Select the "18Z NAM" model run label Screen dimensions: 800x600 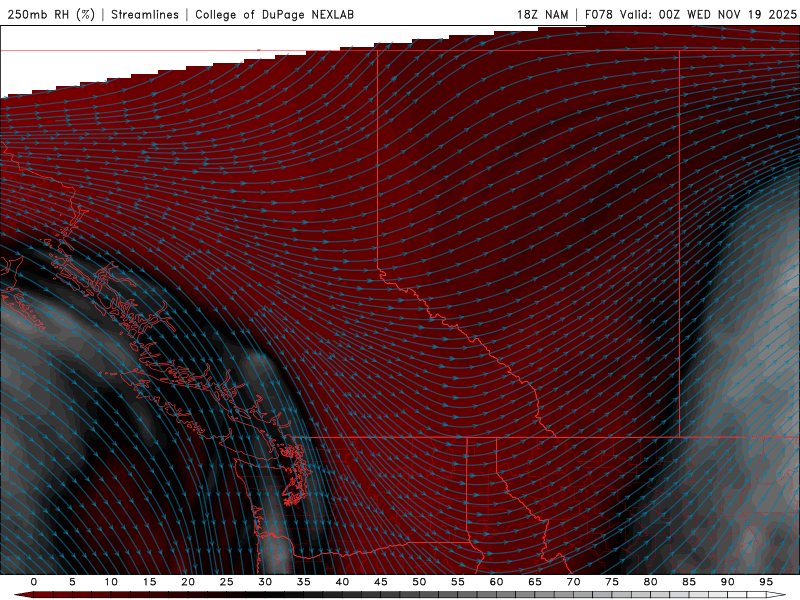point(542,14)
